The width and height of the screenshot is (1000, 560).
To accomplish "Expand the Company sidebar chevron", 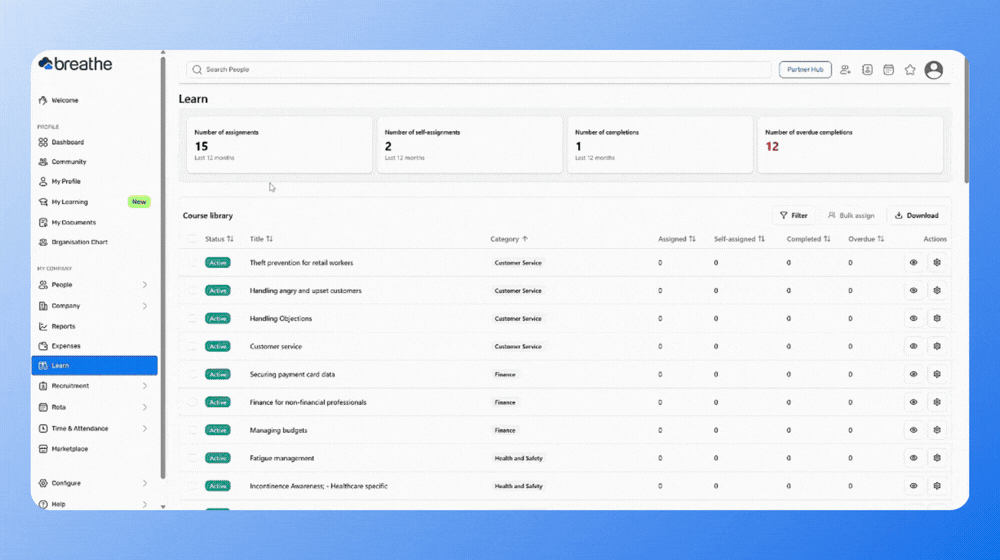I will tap(145, 306).
